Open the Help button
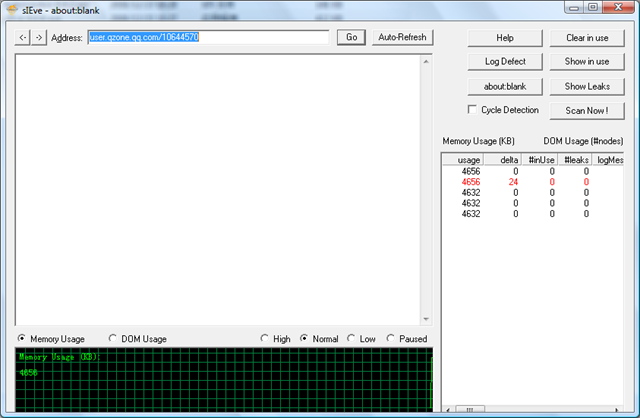Viewport: 640px width, 418px height. (505, 38)
